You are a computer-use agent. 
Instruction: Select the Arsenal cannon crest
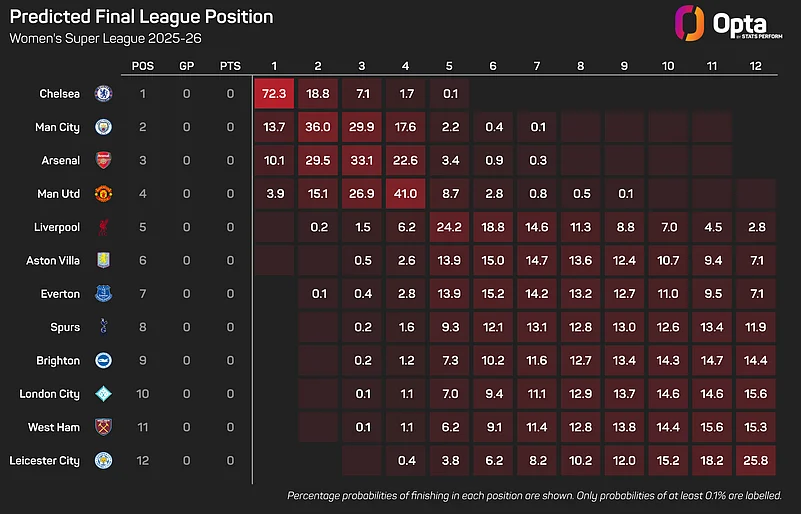coord(104,160)
